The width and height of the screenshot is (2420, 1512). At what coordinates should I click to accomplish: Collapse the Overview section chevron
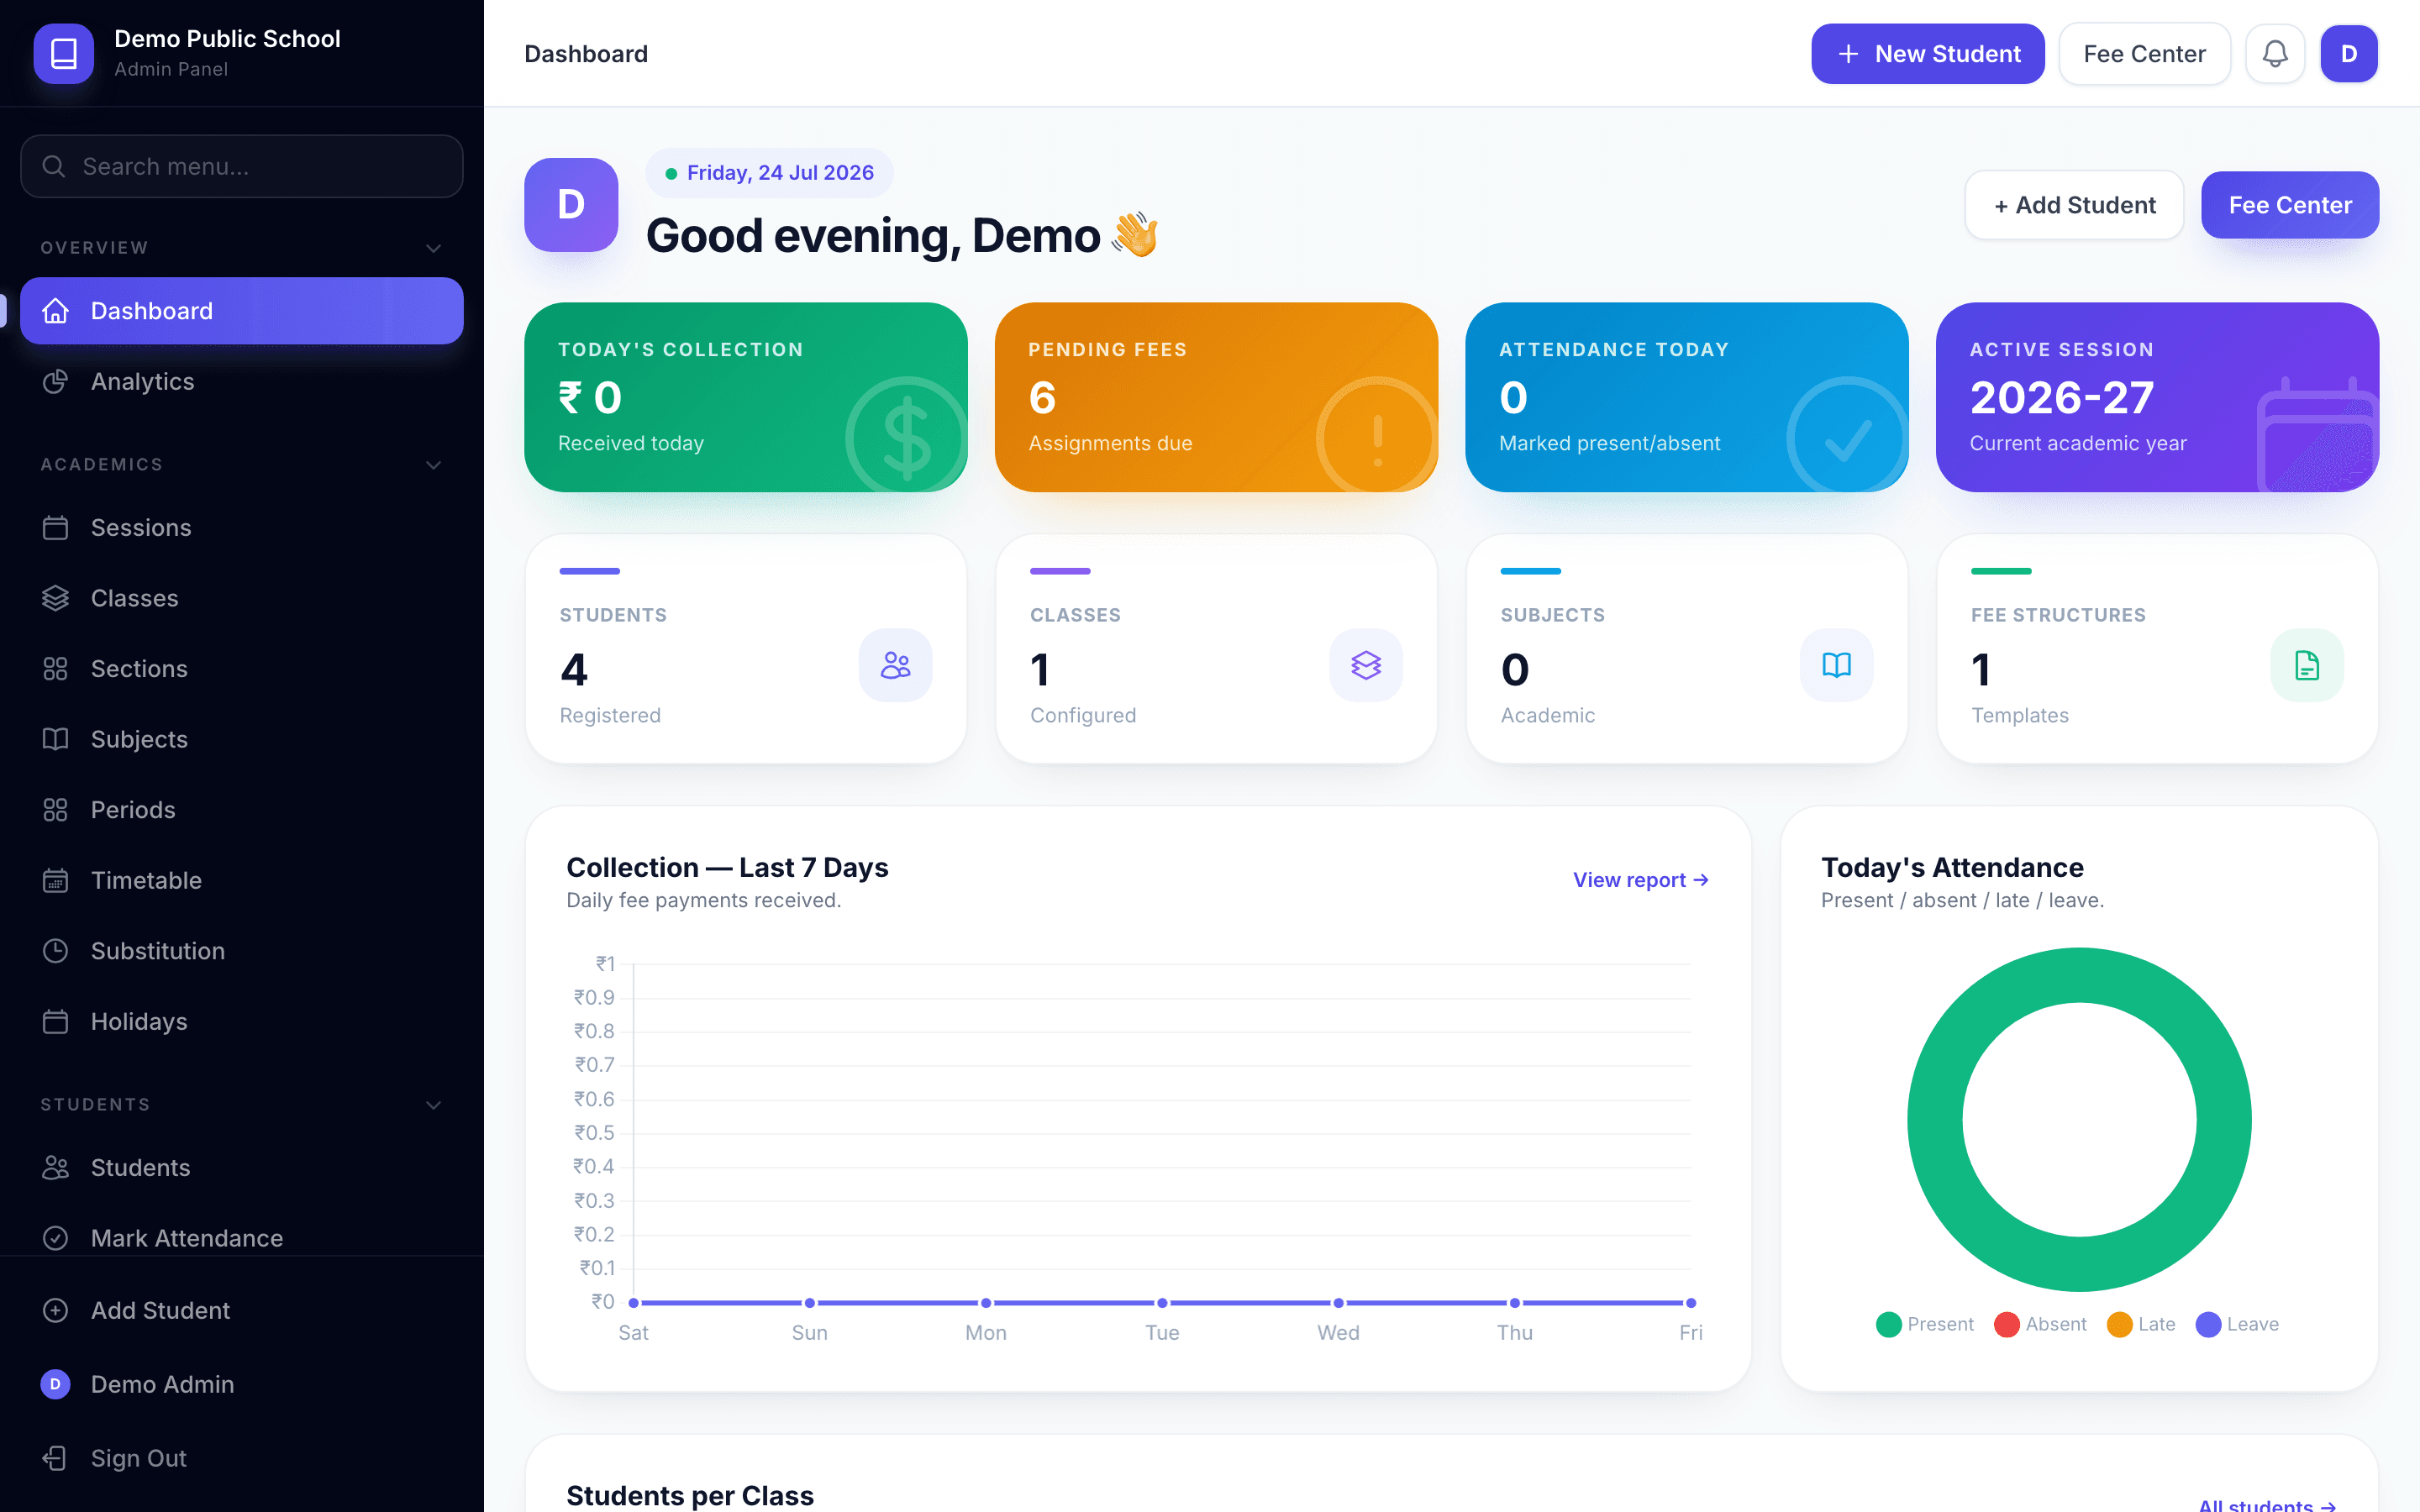click(434, 248)
